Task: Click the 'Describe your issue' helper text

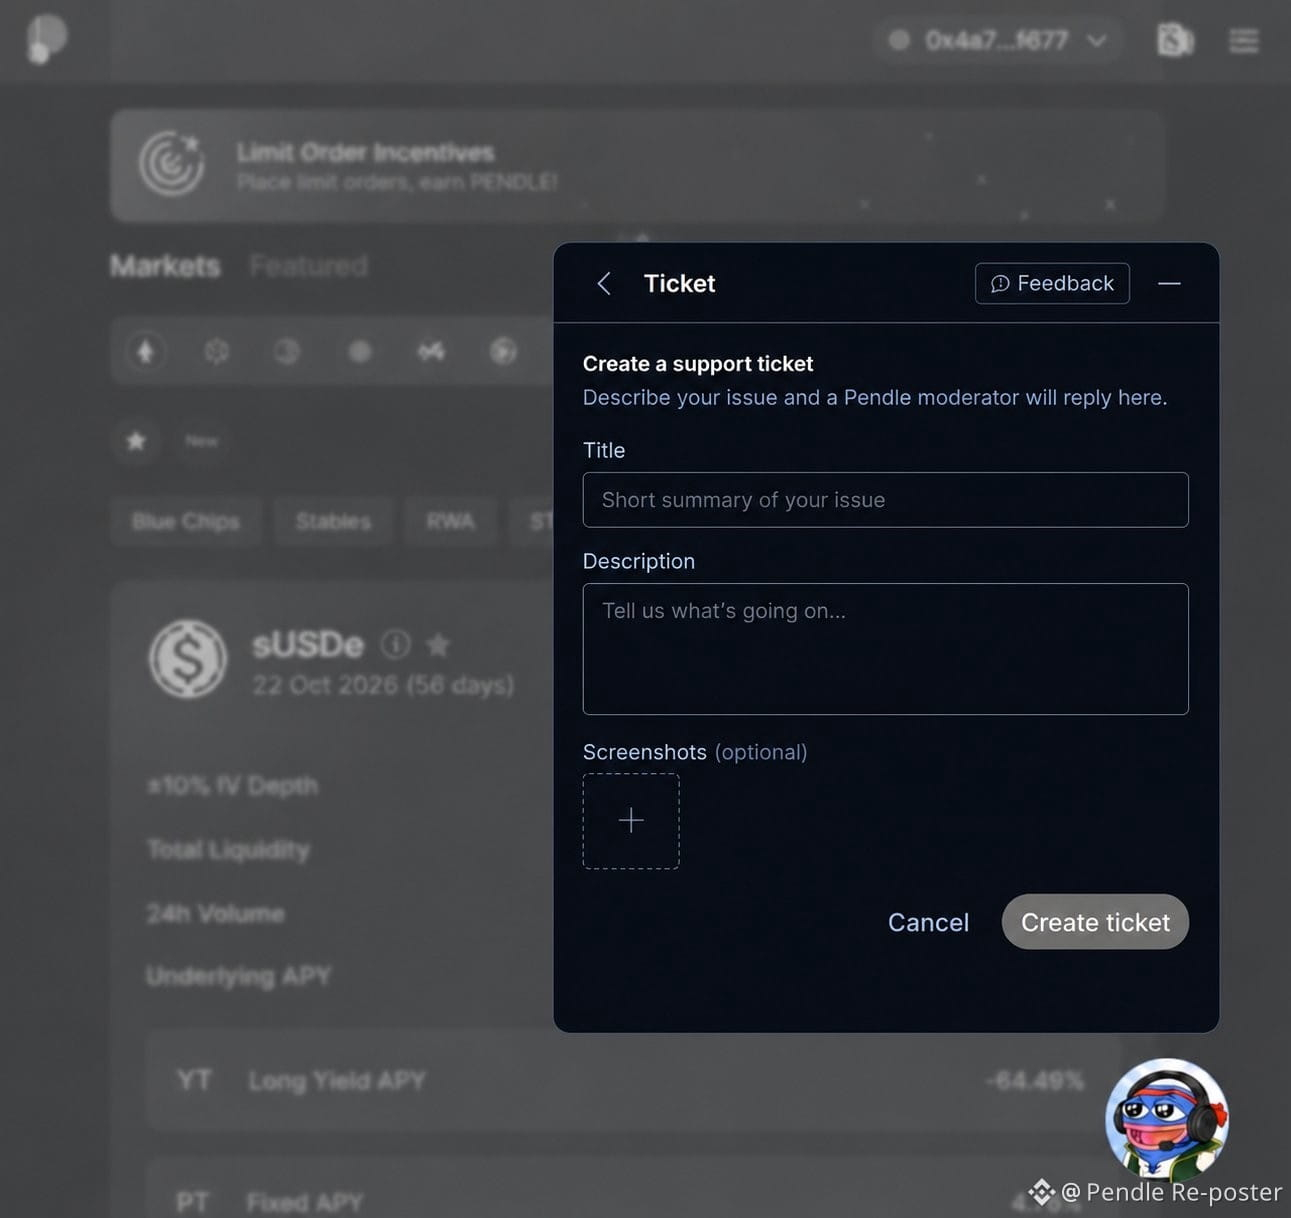Action: (x=875, y=398)
